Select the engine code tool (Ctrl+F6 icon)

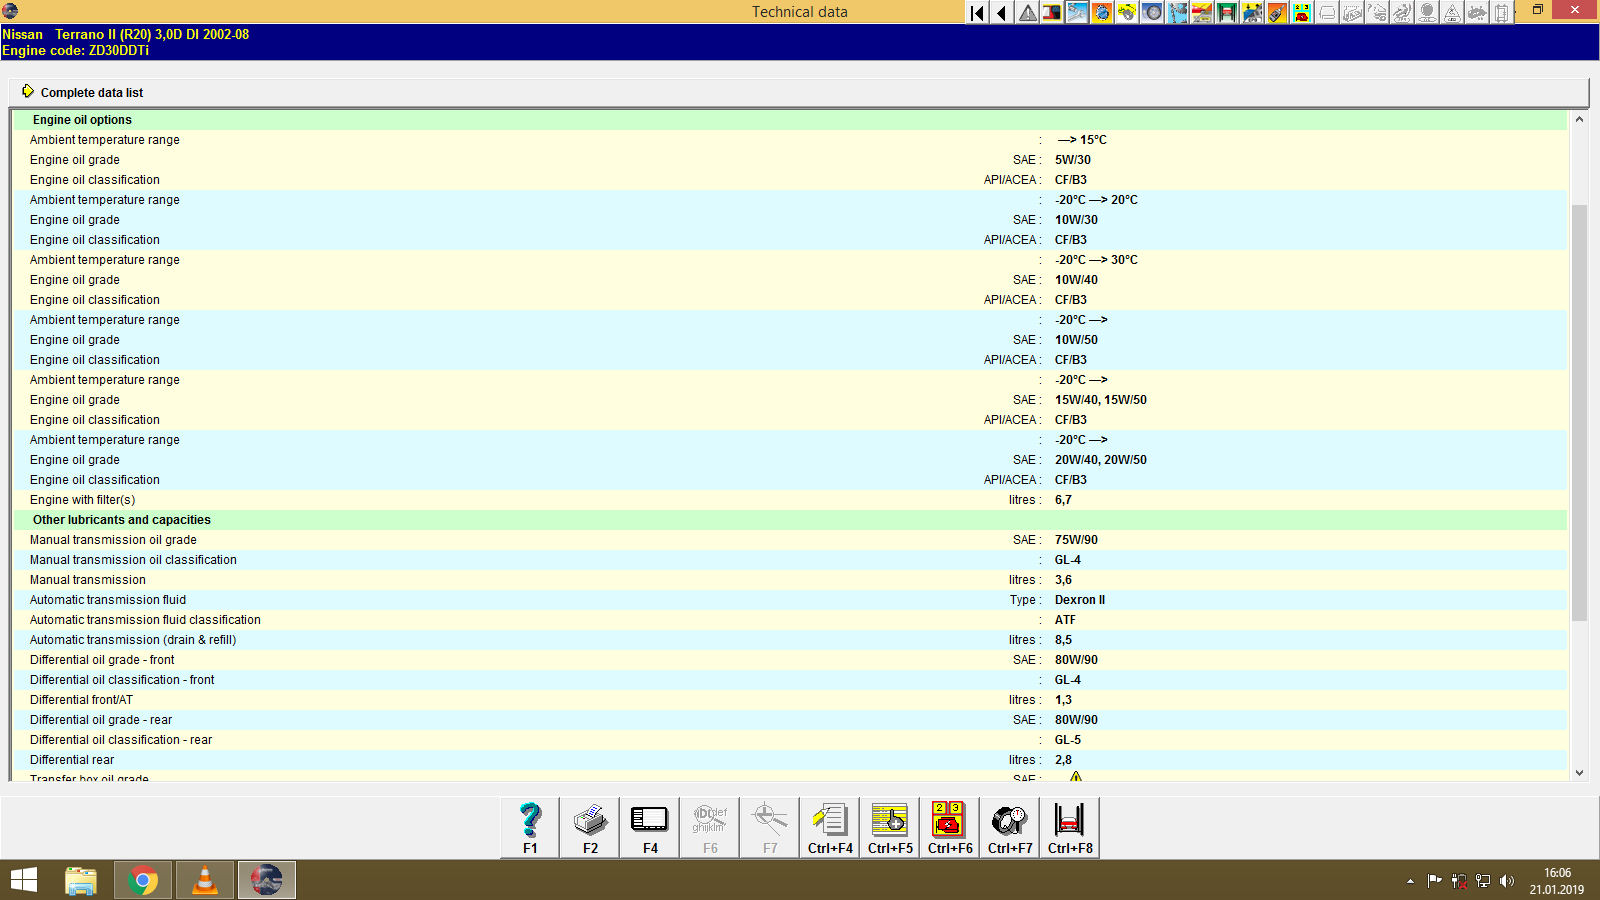pos(949,826)
